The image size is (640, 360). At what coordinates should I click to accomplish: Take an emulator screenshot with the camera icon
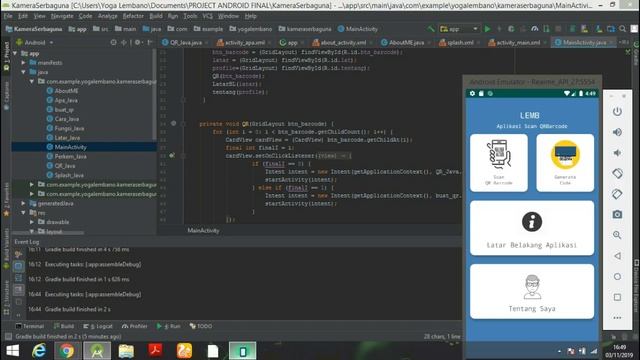617,214
